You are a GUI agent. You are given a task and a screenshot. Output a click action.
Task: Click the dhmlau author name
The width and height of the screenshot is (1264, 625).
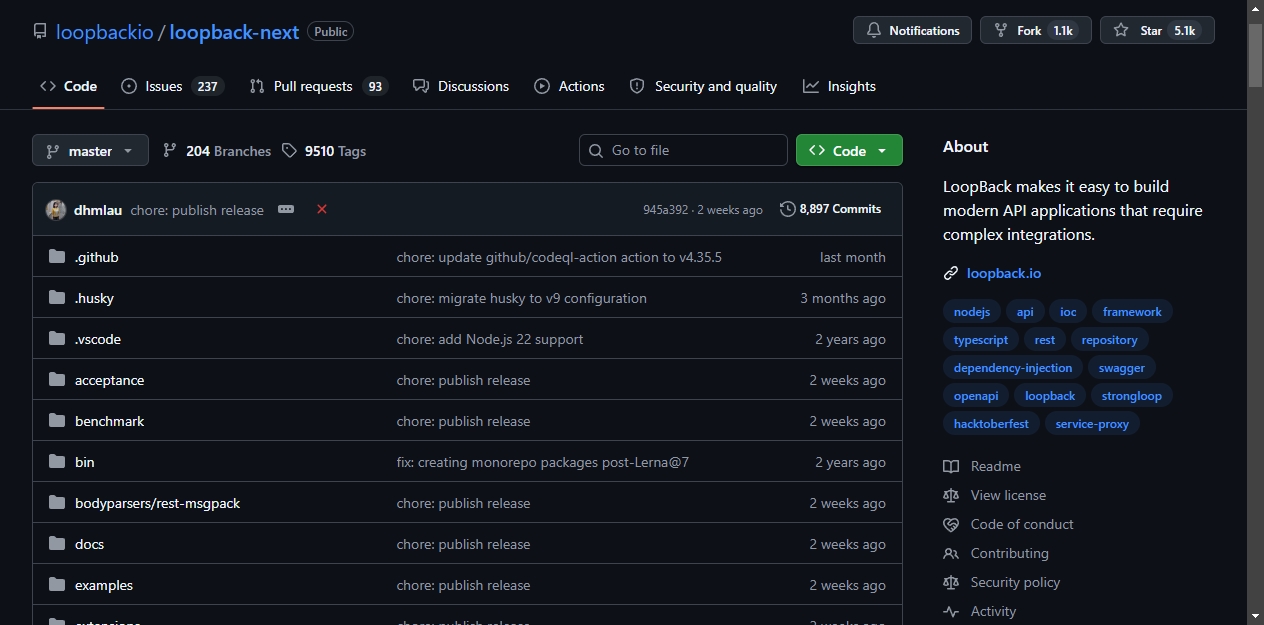coord(98,210)
